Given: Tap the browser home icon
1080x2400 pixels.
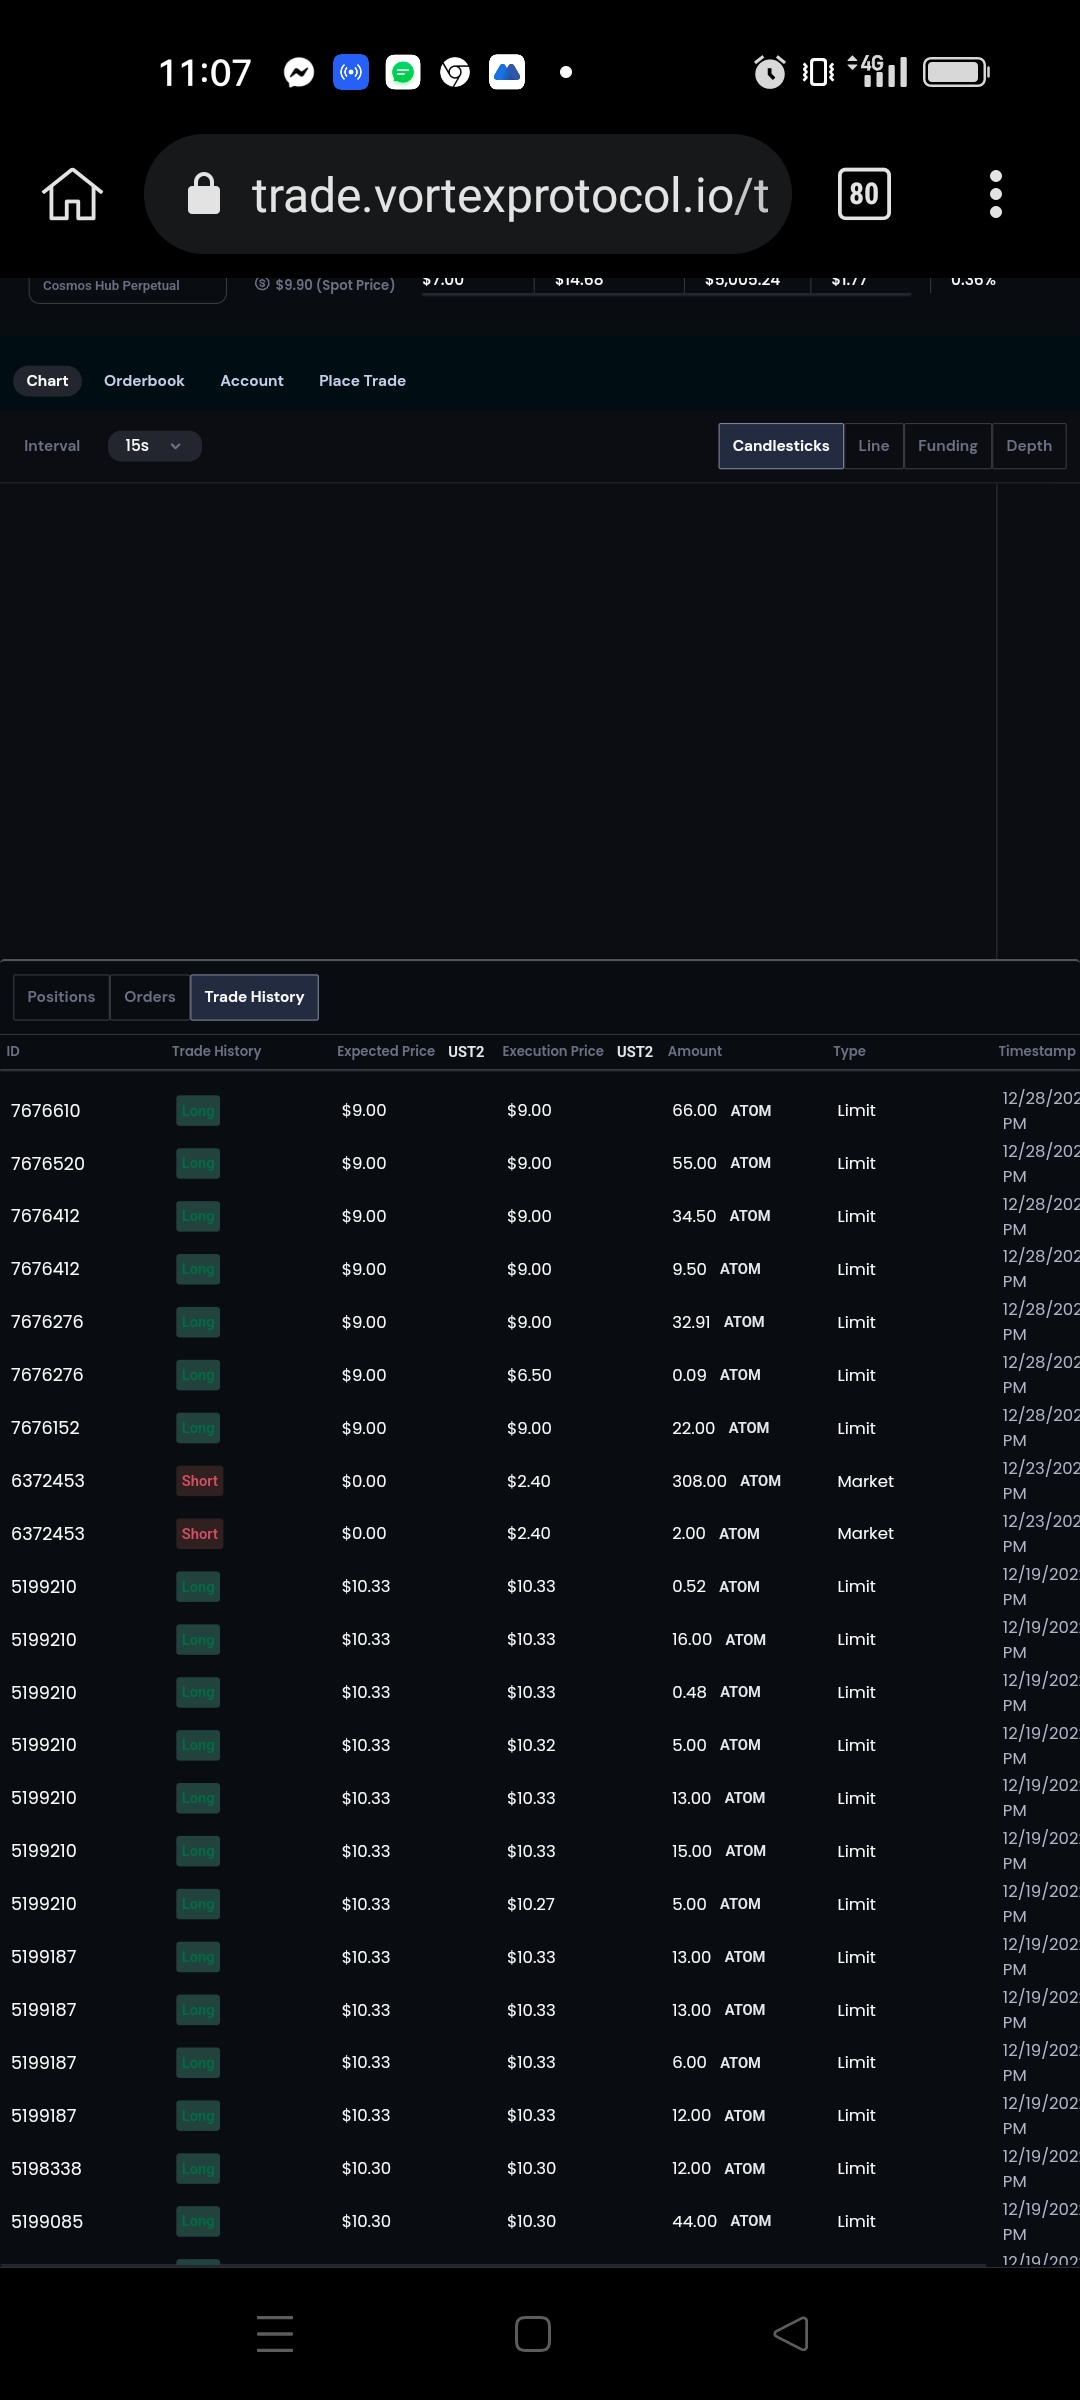Looking at the screenshot, I should point(72,194).
